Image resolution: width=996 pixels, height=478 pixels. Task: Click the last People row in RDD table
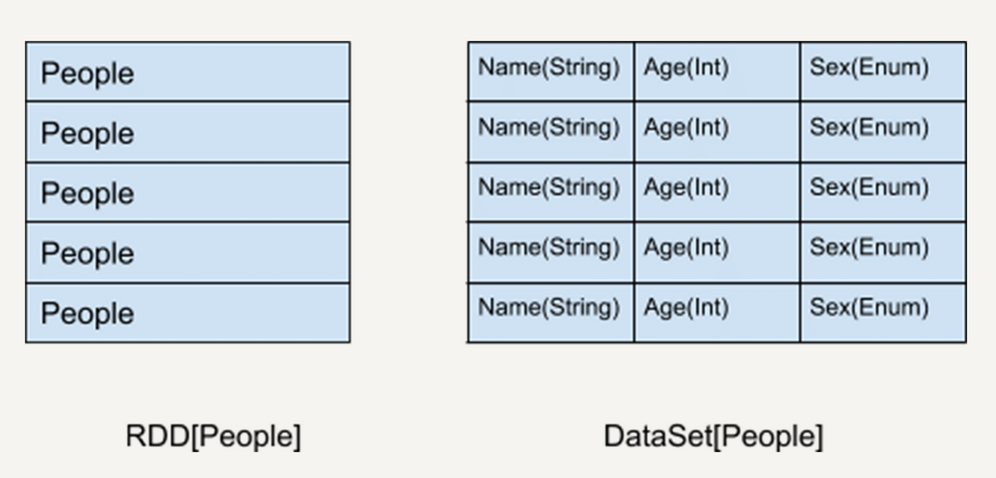pos(187,312)
